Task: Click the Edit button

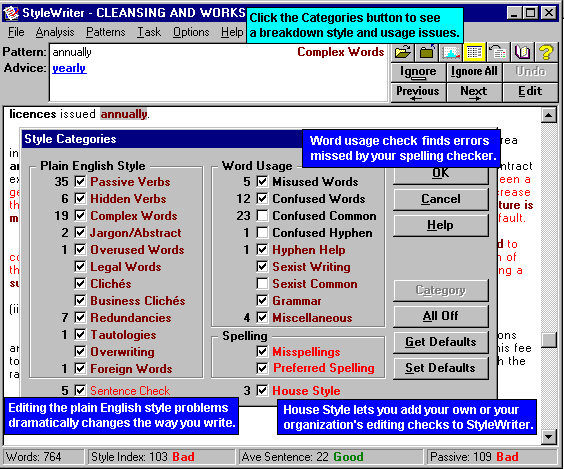Action: [x=530, y=92]
